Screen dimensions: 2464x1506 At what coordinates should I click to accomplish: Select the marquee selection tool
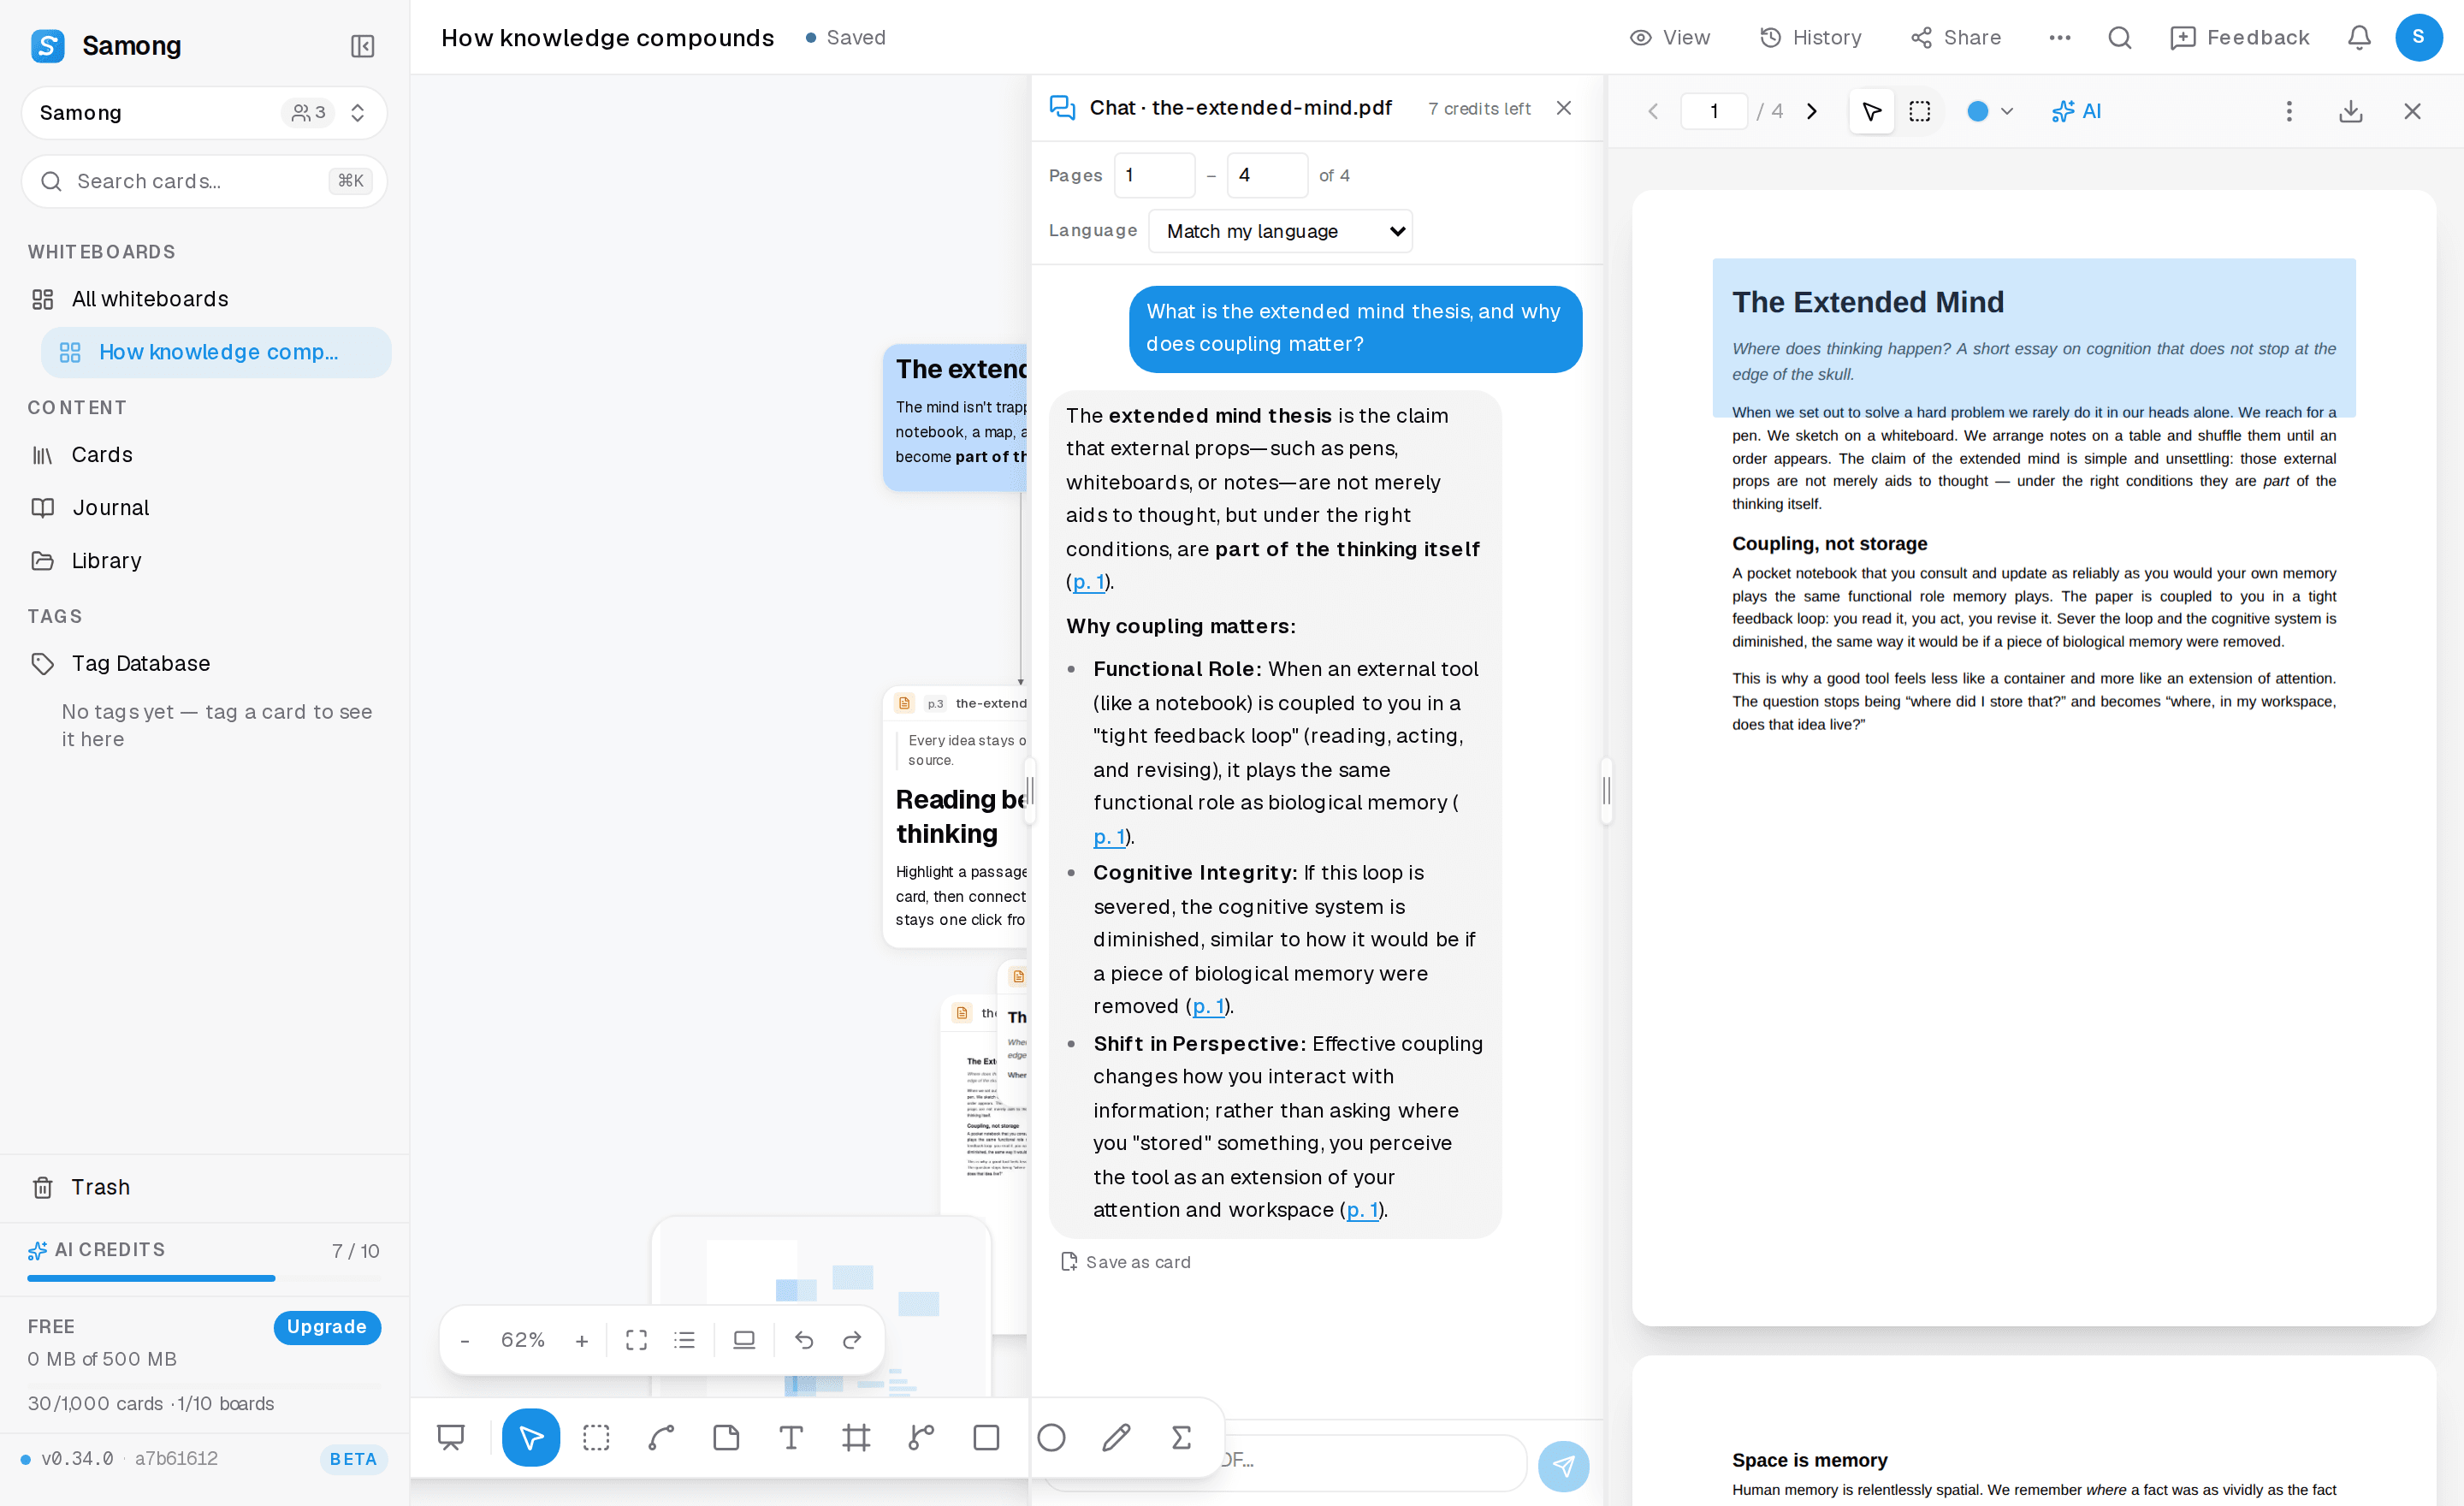(596, 1438)
